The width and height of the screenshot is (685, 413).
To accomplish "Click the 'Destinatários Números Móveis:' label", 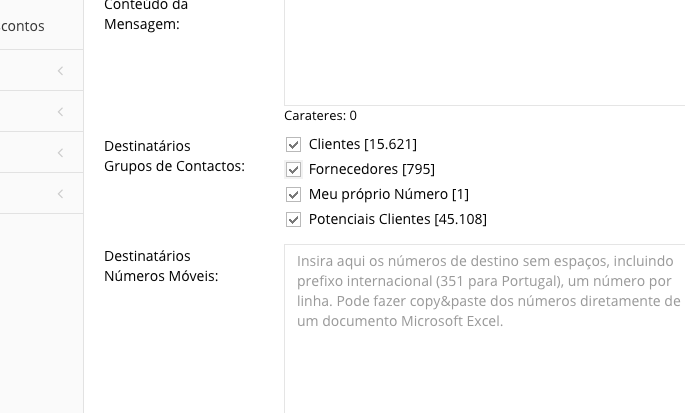I will pyautogui.click(x=161, y=266).
